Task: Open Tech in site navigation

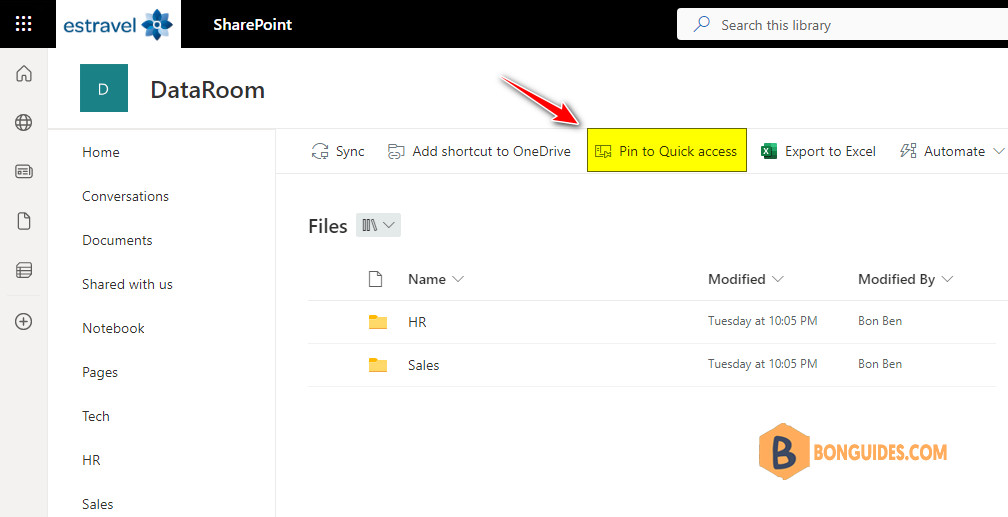Action: click(x=96, y=416)
